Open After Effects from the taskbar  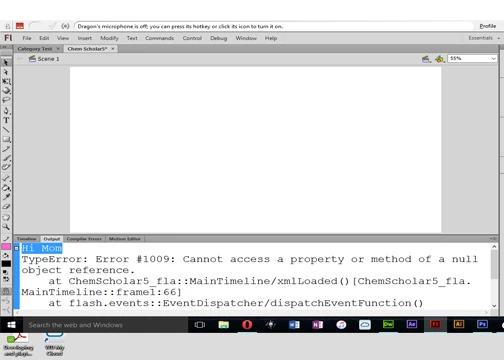(x=412, y=324)
